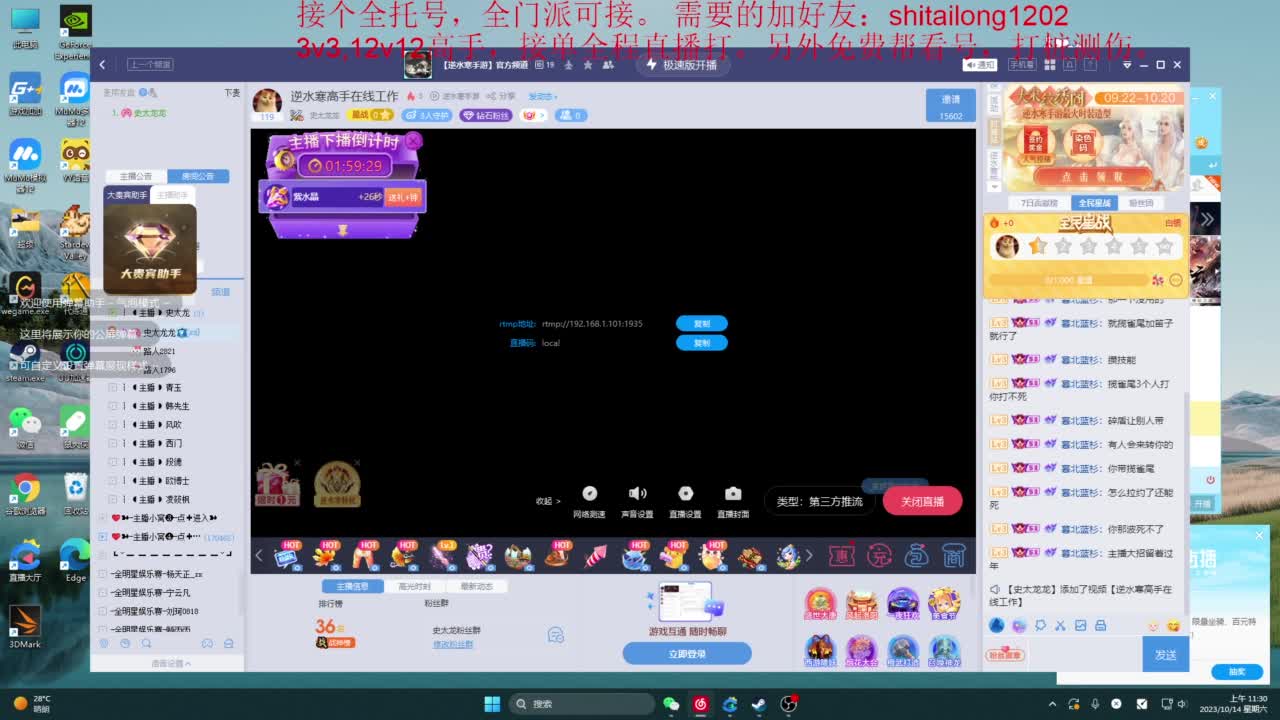
Task: Switch to 主播信息 tab
Action: click(x=353, y=586)
